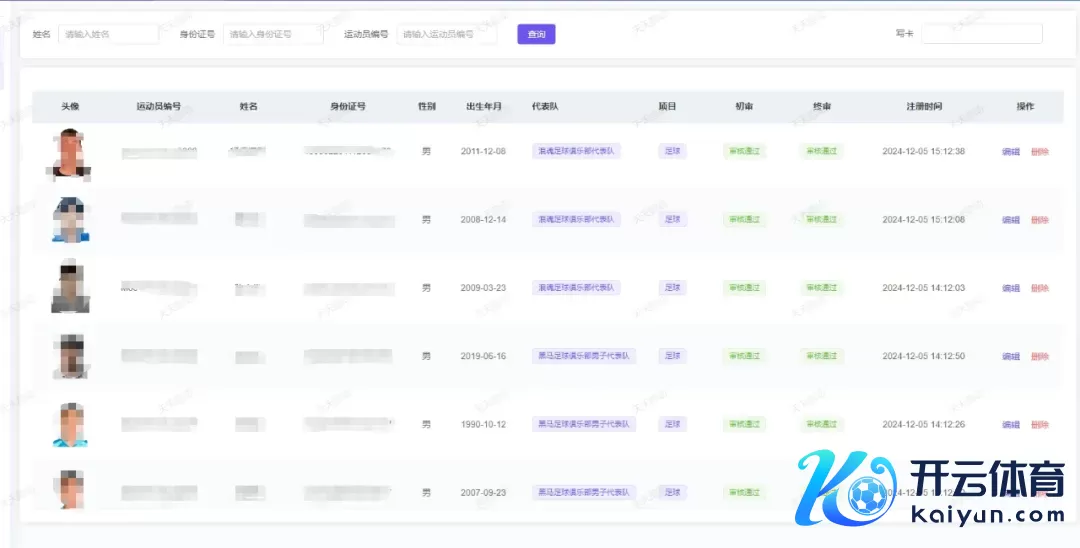Click the 查询 search button
The width and height of the screenshot is (1080, 548).
click(536, 34)
